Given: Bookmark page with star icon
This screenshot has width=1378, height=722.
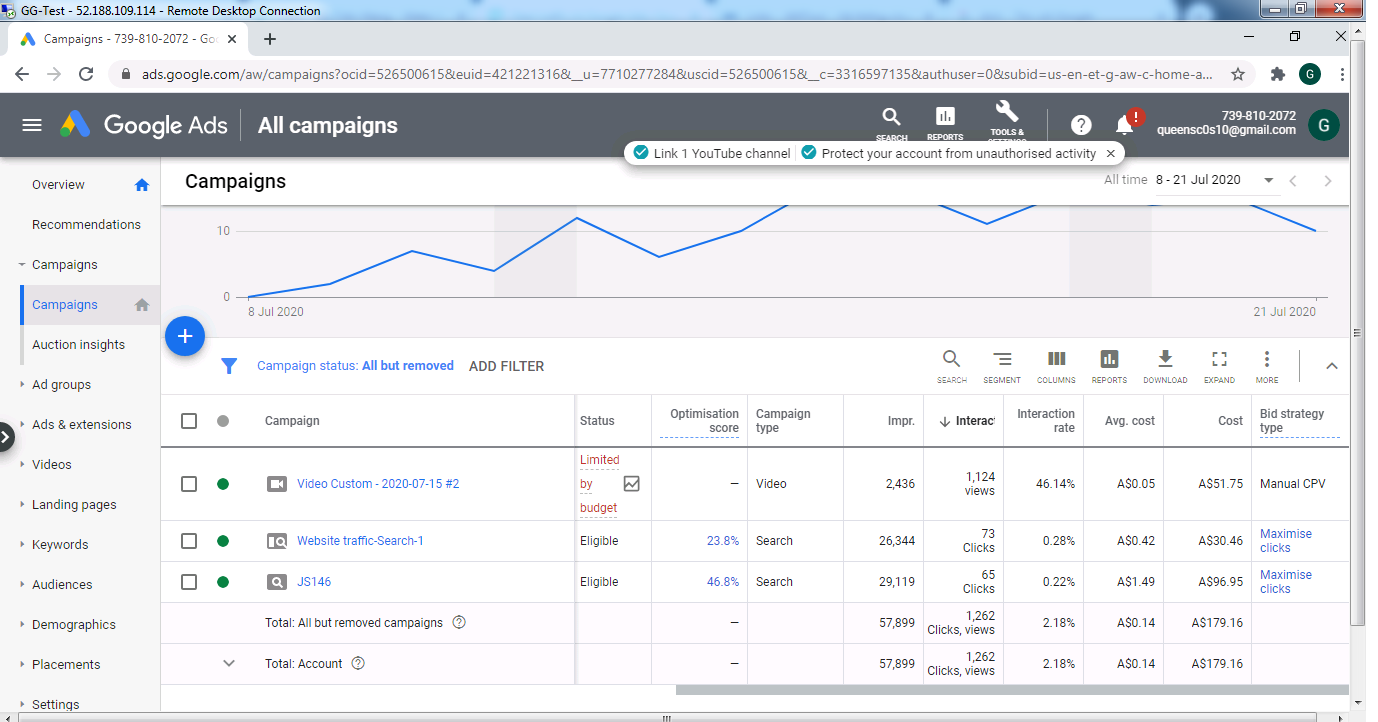Looking at the screenshot, I should coord(1238,74).
